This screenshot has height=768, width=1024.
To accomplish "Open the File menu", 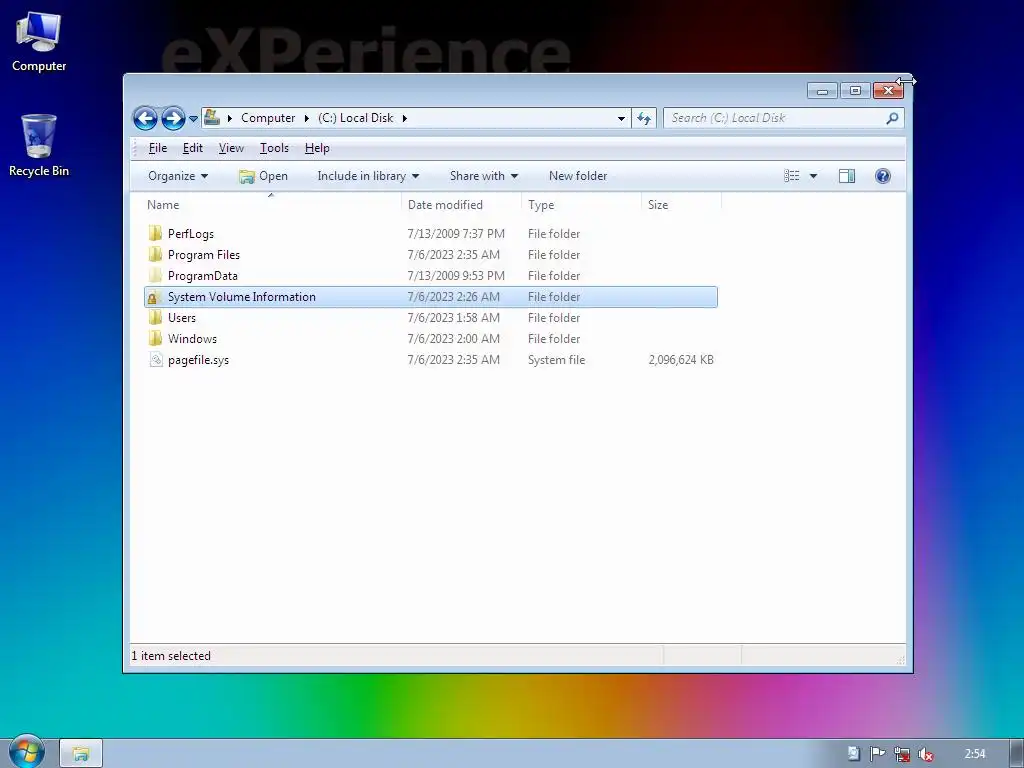I will point(157,148).
